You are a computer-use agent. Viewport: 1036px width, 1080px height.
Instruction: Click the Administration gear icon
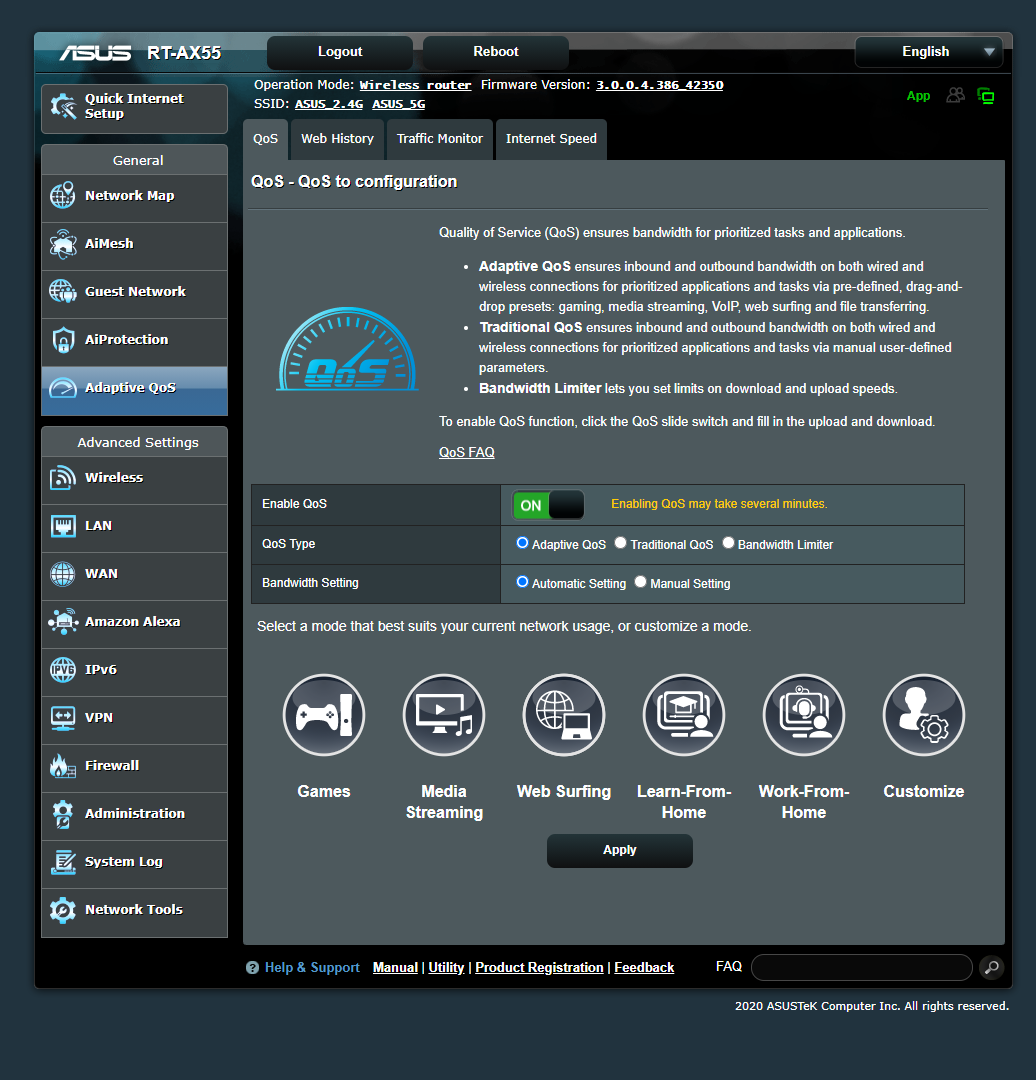coord(63,814)
